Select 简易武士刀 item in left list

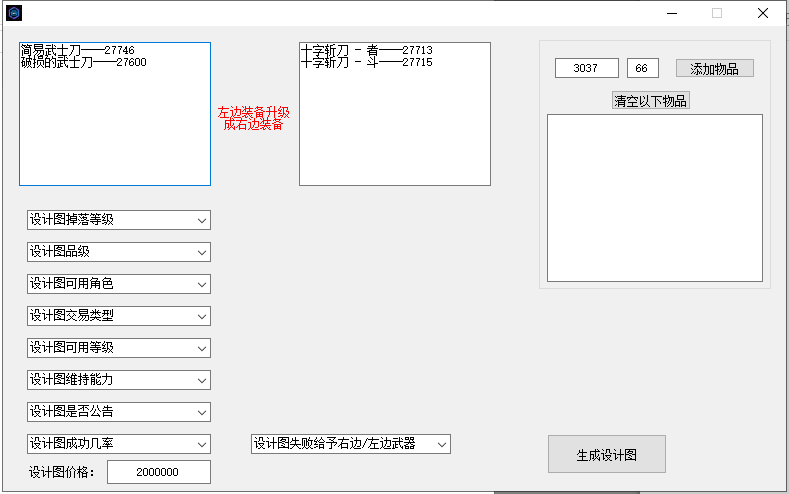pos(77,50)
